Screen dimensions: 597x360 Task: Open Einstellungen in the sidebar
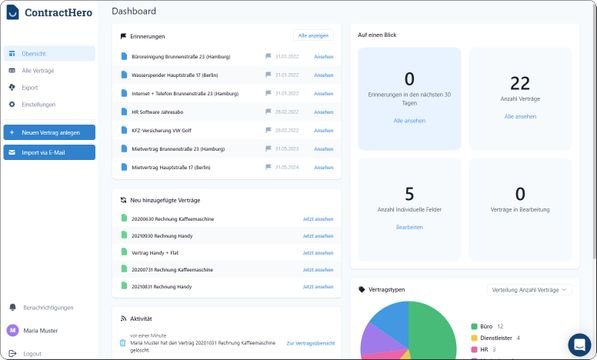coord(49,104)
